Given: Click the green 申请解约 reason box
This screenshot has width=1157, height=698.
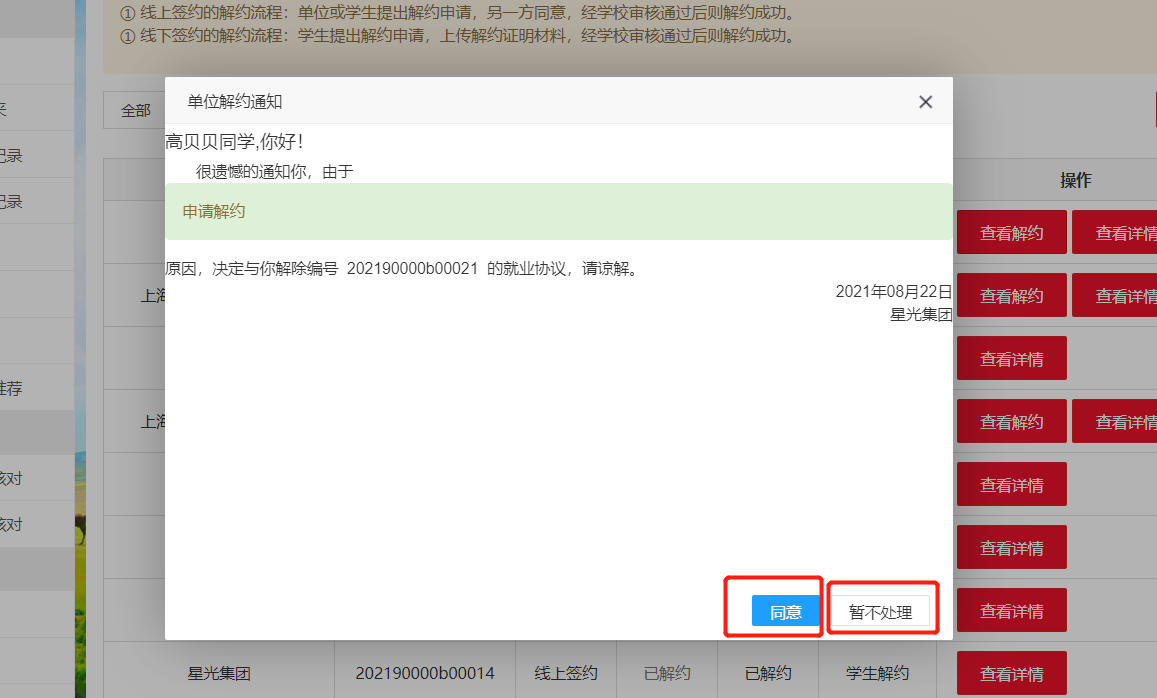Looking at the screenshot, I should point(558,212).
